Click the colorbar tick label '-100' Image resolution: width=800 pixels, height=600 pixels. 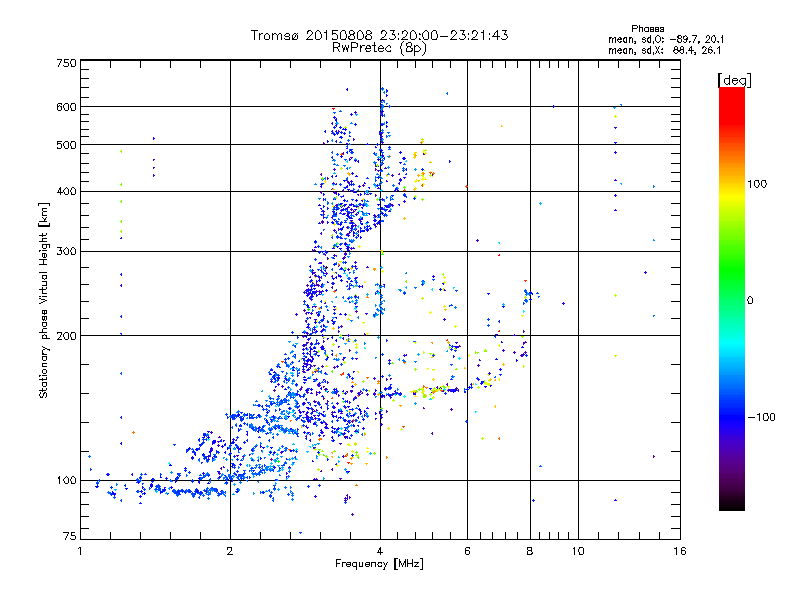761,417
